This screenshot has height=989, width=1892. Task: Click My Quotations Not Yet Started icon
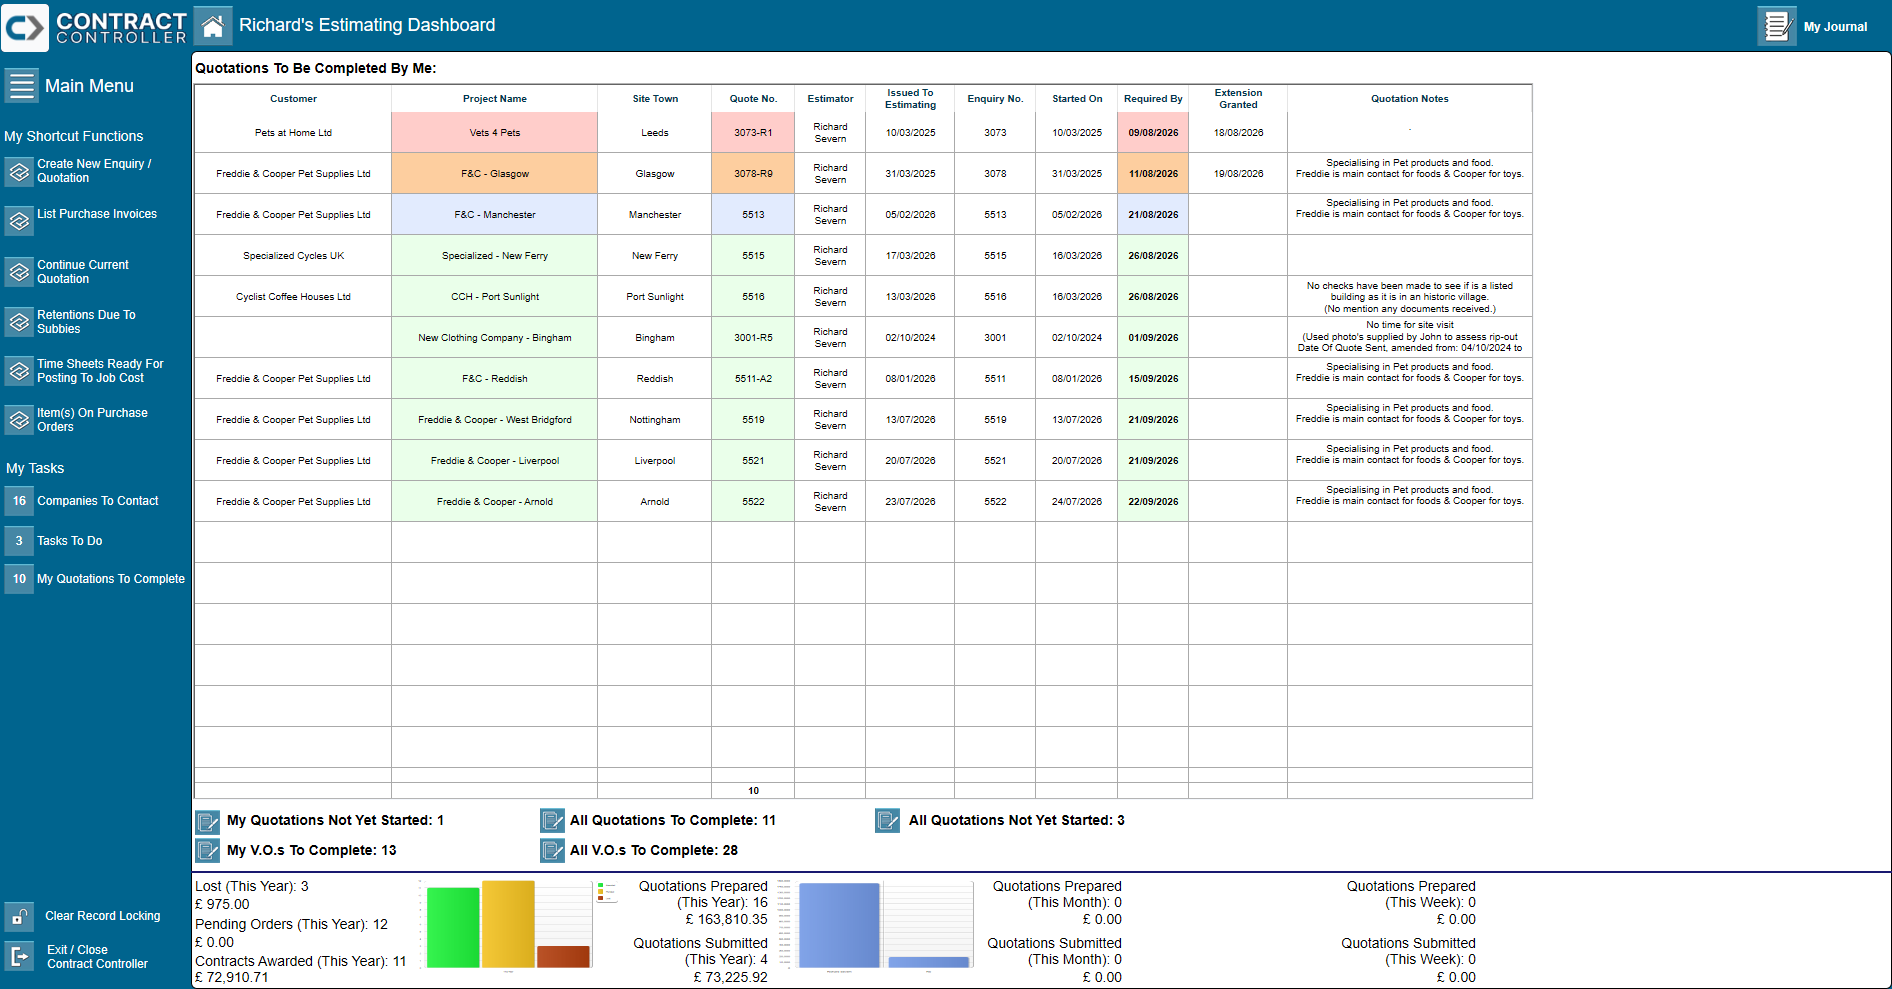pyautogui.click(x=207, y=822)
